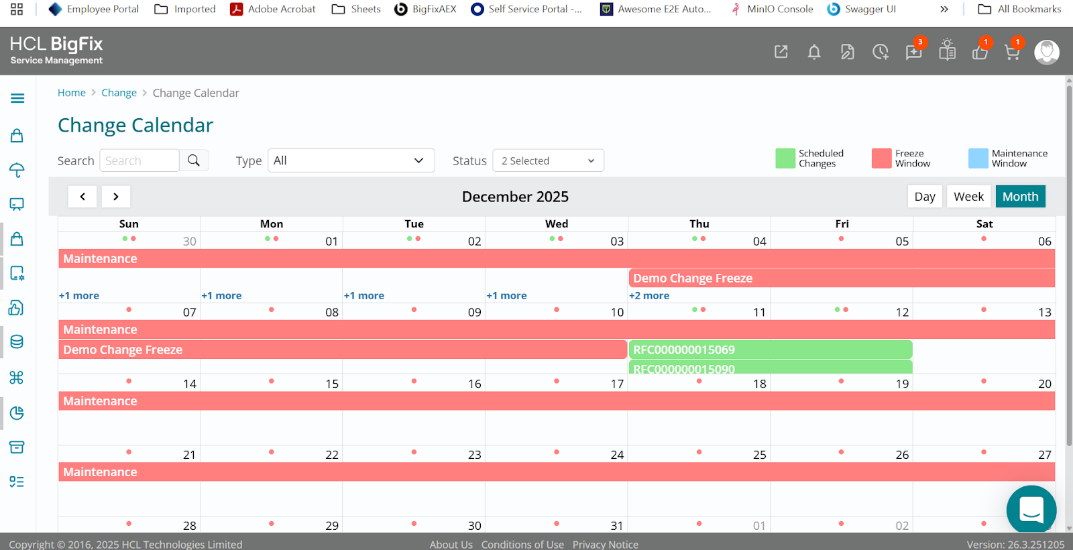Open the About Us footer link
Viewport: 1073px width, 550px height.
(x=451, y=545)
